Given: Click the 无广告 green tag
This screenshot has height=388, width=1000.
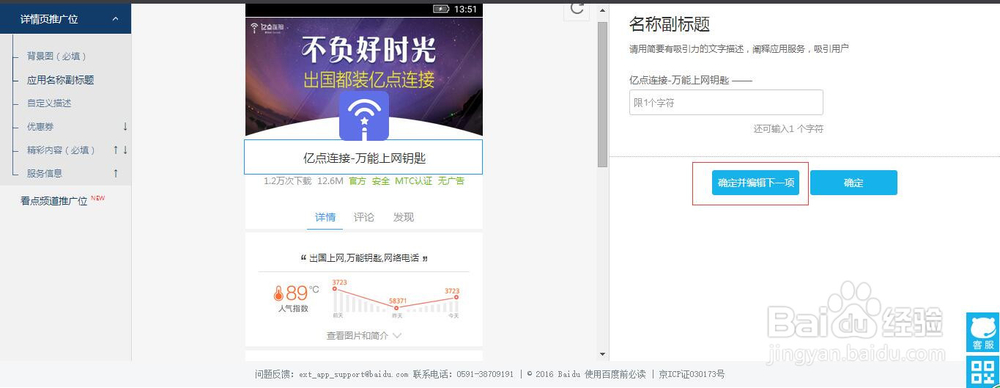Looking at the screenshot, I should click(x=451, y=181).
